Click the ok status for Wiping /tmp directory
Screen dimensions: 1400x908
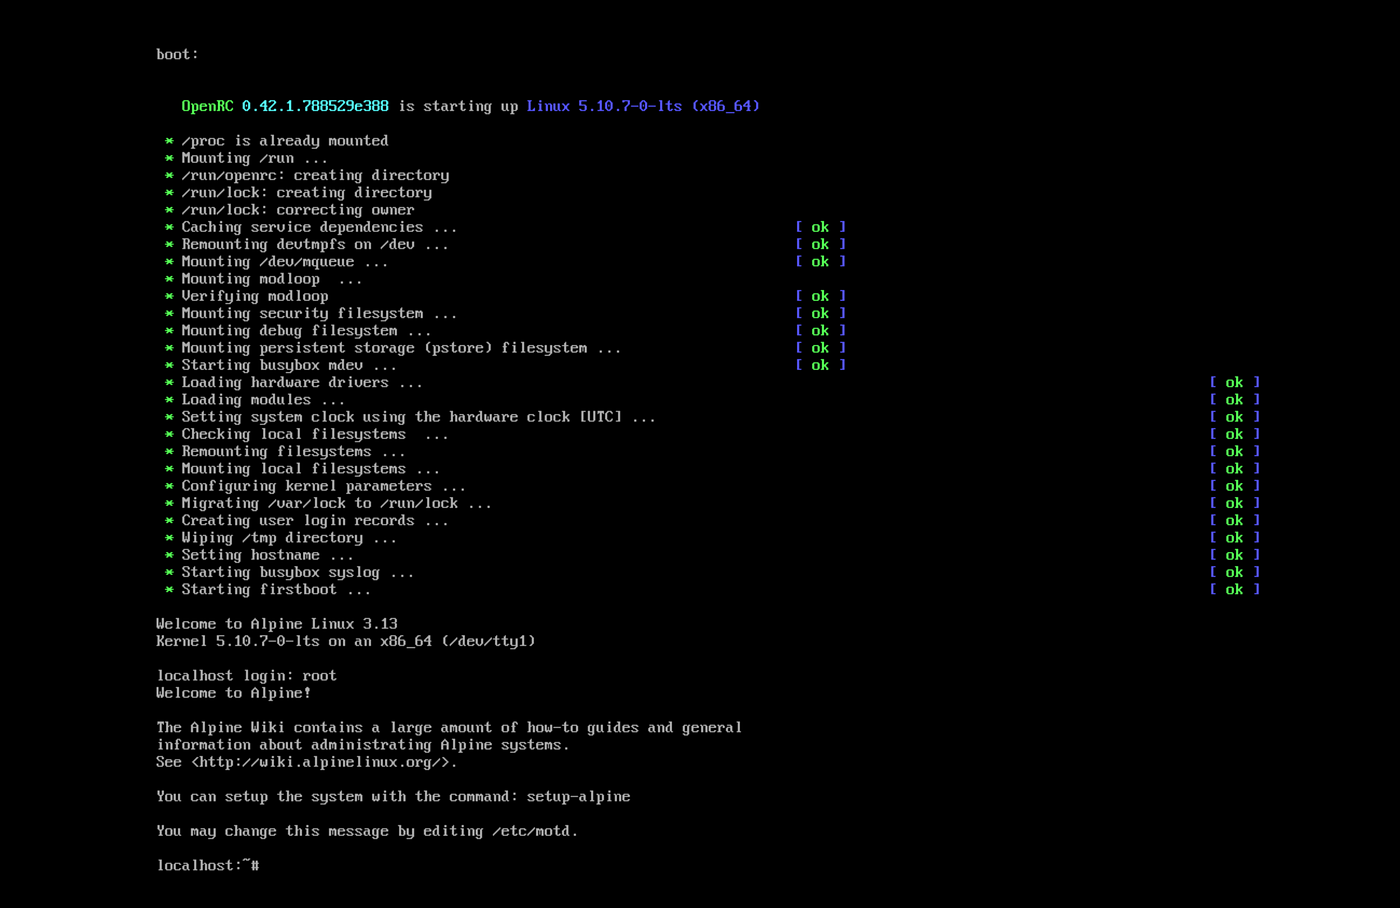click(1234, 538)
